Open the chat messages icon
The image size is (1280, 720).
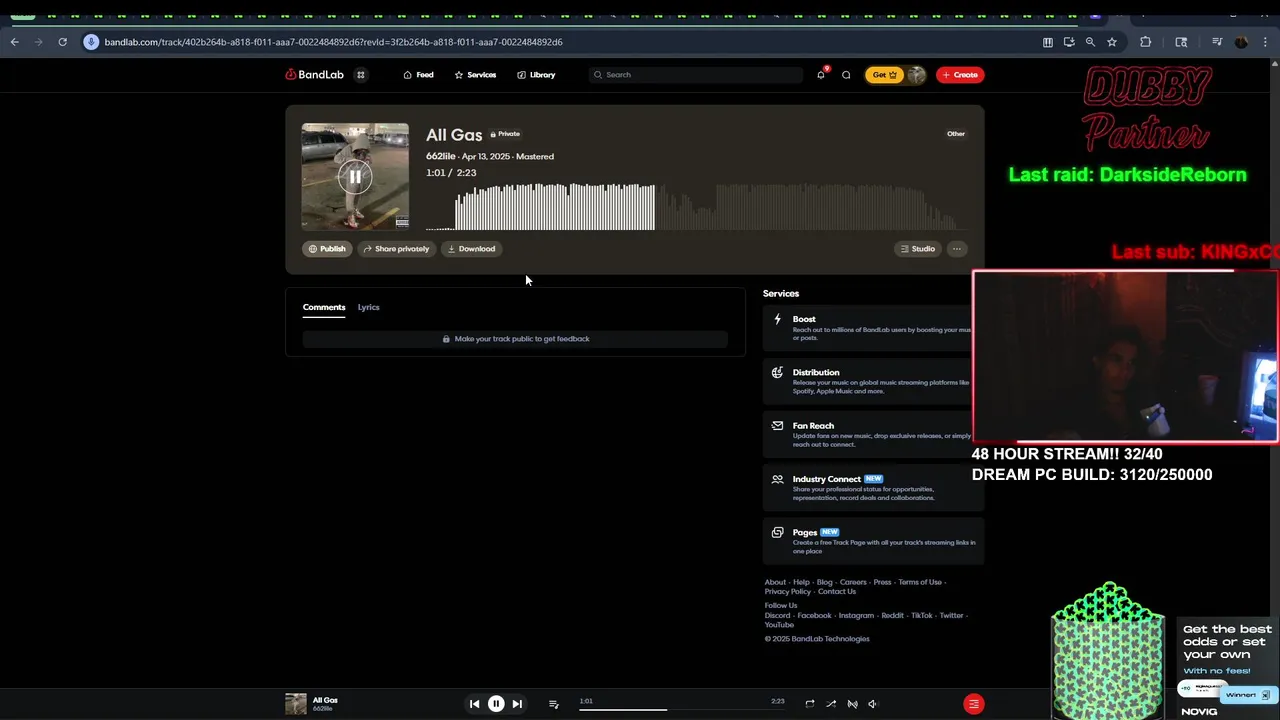(846, 75)
